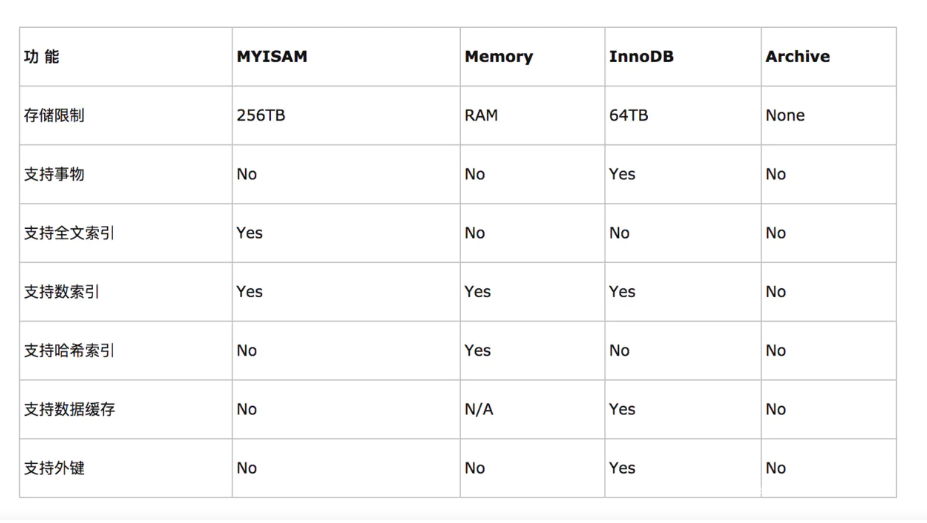Click InnoDB's Yes in 支持外键 row

[622, 468]
